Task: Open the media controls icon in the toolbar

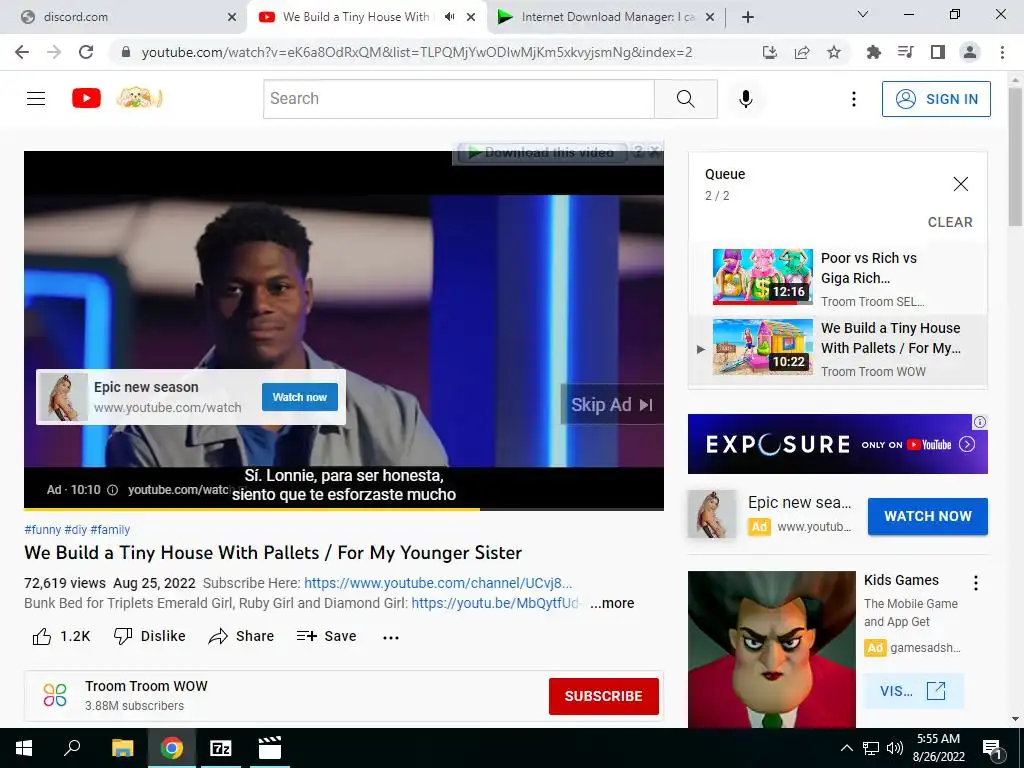Action: point(906,52)
